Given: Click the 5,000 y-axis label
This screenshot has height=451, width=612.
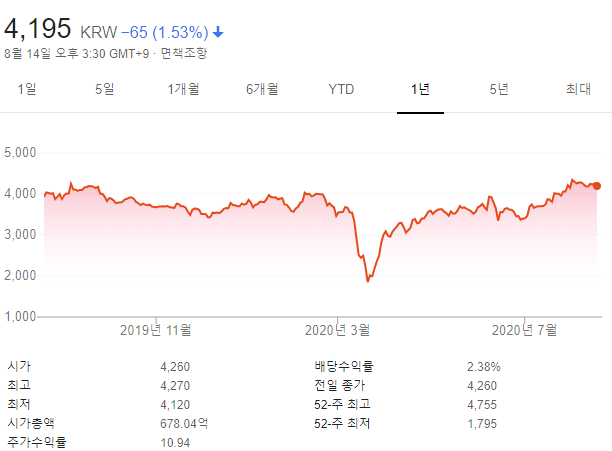Looking at the screenshot, I should point(20,152).
